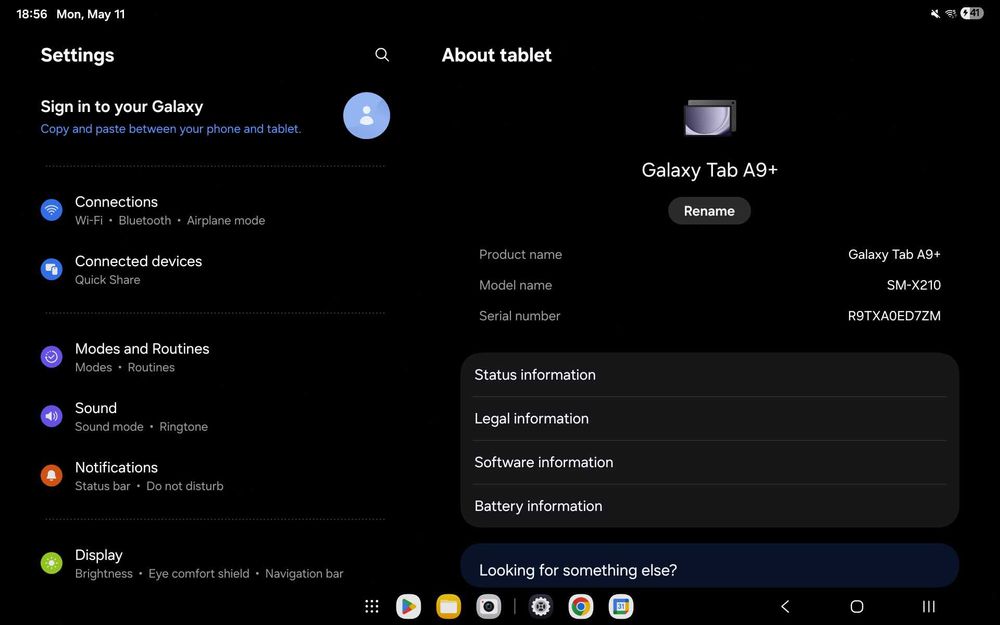
Task: Launch Google Calendar from taskbar
Action: pos(621,607)
